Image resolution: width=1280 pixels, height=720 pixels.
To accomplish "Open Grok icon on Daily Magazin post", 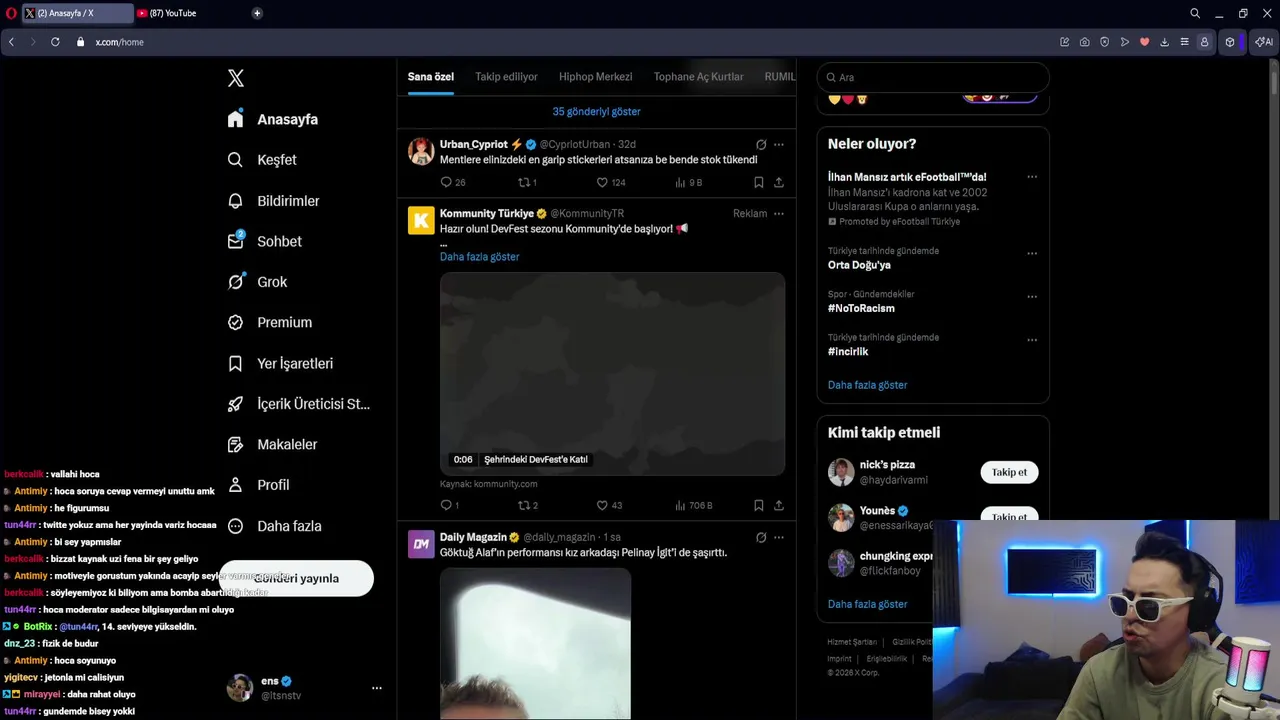I will [761, 537].
